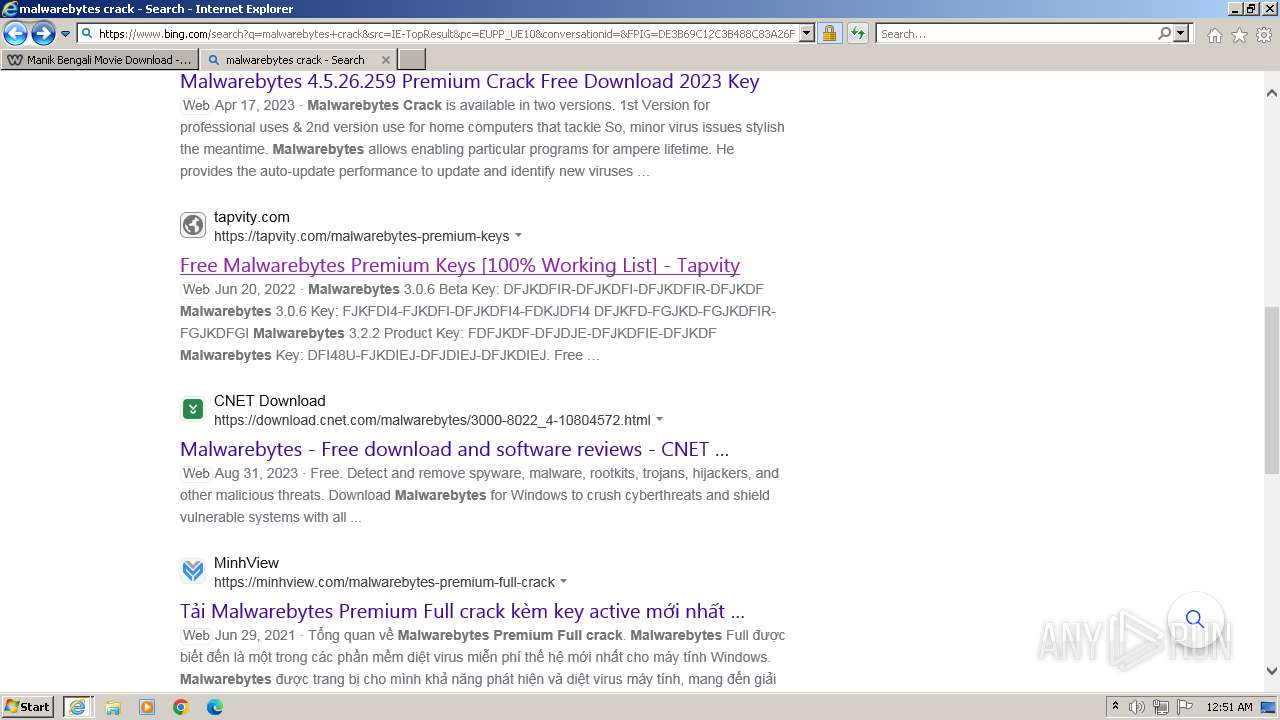Open the search provider dropdown arrow
This screenshot has width=1280, height=720.
[x=1181, y=34]
